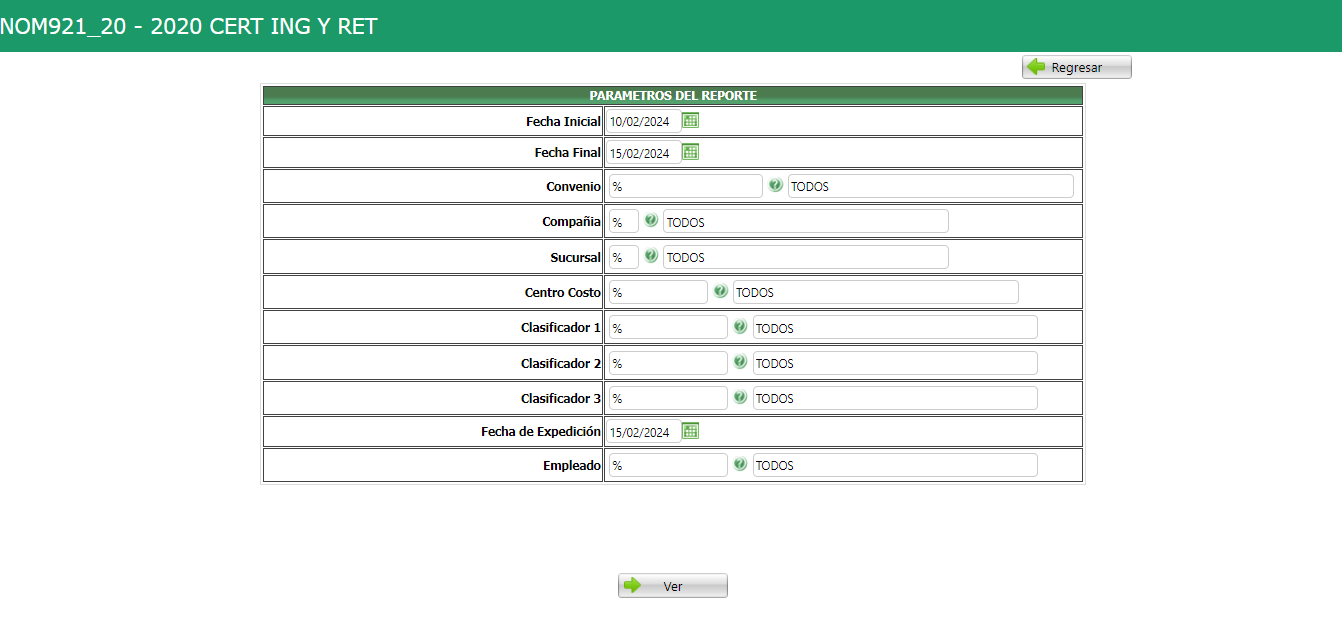Screen dimensions: 1342x631
Task: Click the Centro Costo lookup icon
Action: [x=720, y=291]
